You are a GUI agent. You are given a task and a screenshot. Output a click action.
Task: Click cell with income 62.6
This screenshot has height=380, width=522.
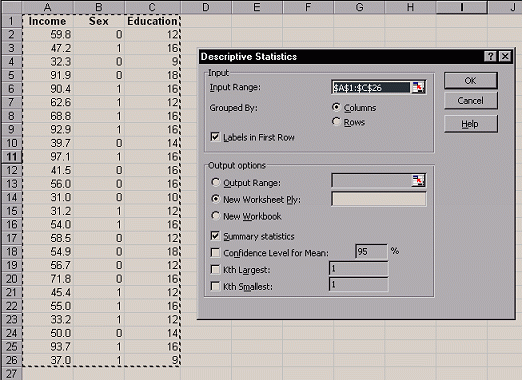point(48,102)
